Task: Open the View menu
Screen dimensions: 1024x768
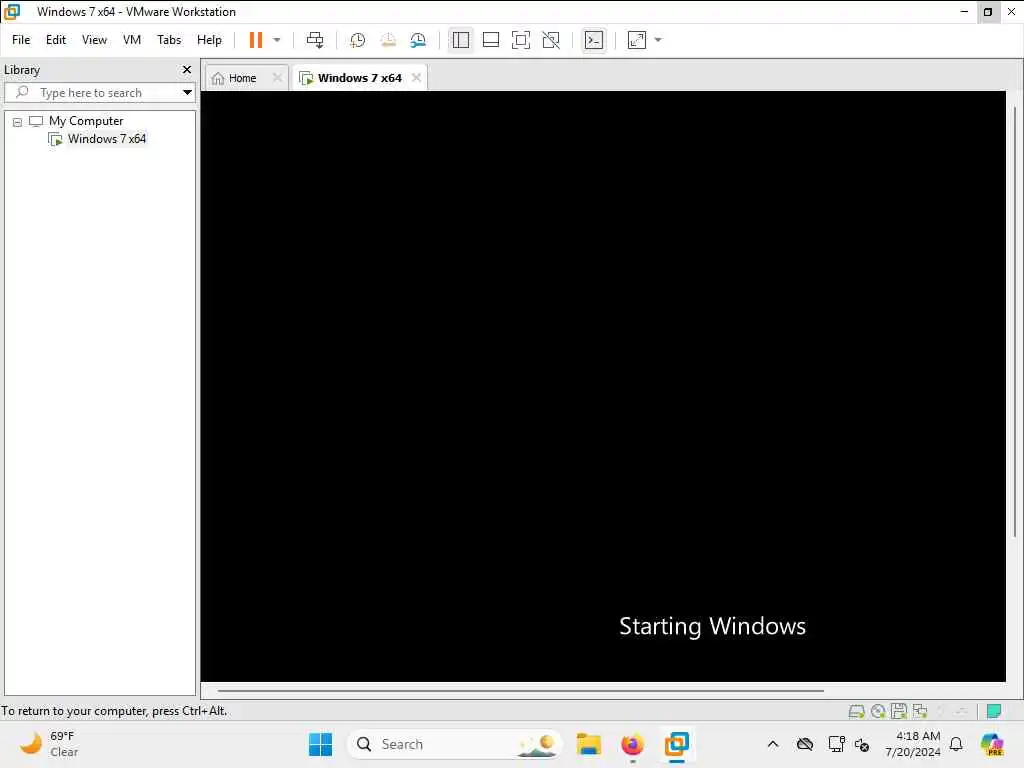Action: click(x=94, y=40)
